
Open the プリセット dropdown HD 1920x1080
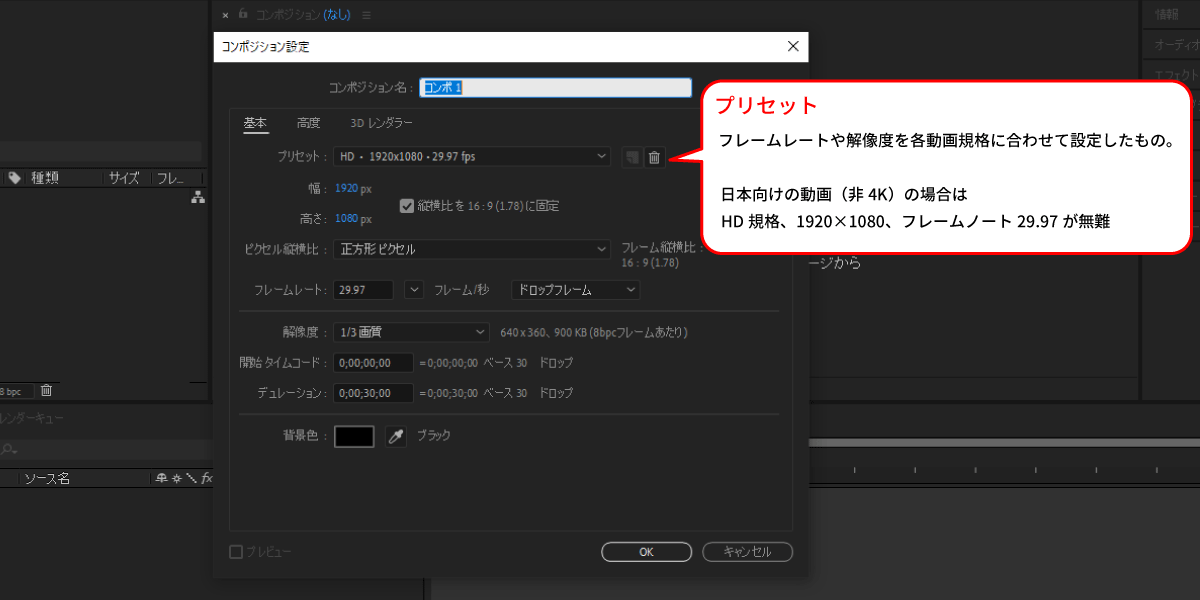click(x=472, y=157)
